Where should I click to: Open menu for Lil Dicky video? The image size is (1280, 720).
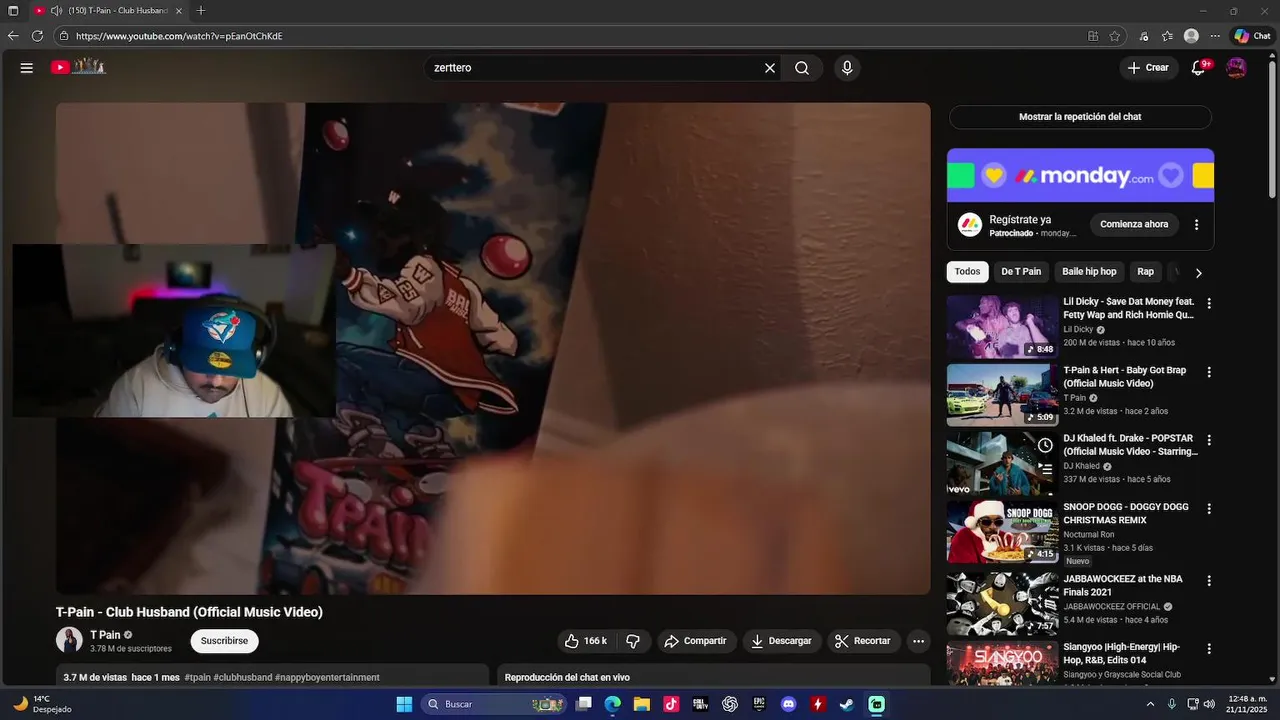point(1209,303)
